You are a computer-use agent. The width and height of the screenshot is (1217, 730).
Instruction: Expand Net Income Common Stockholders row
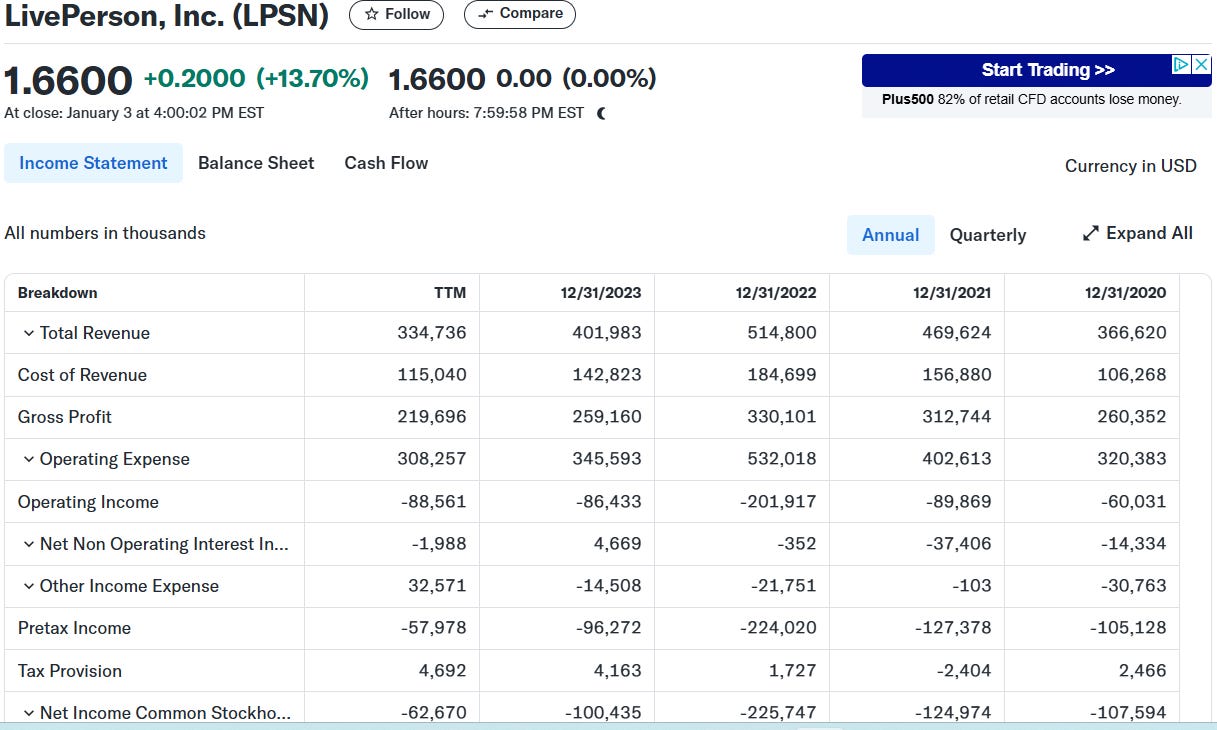click(x=28, y=713)
